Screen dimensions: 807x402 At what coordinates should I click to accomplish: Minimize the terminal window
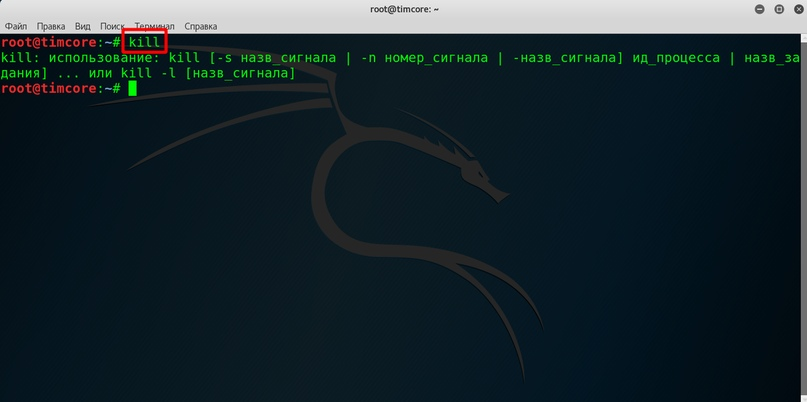click(x=760, y=9)
